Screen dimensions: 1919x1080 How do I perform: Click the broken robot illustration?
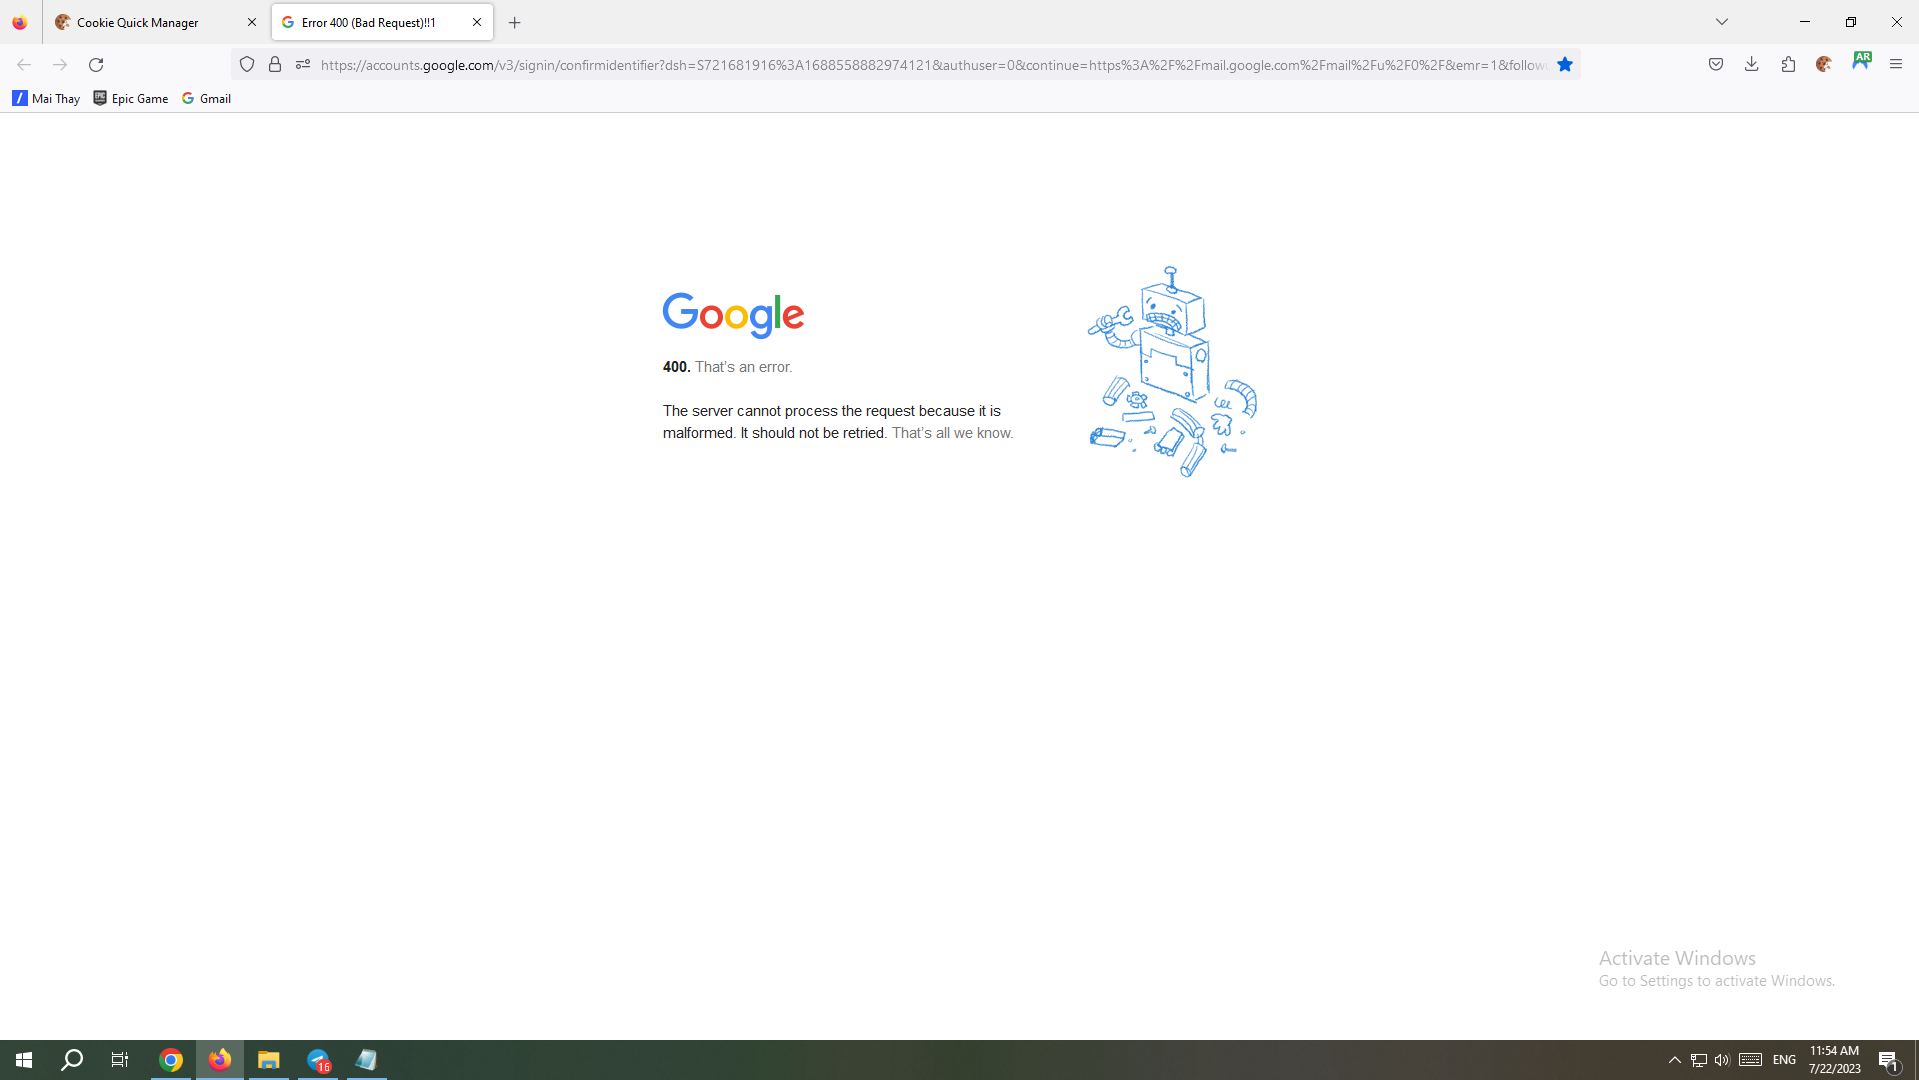1172,372
